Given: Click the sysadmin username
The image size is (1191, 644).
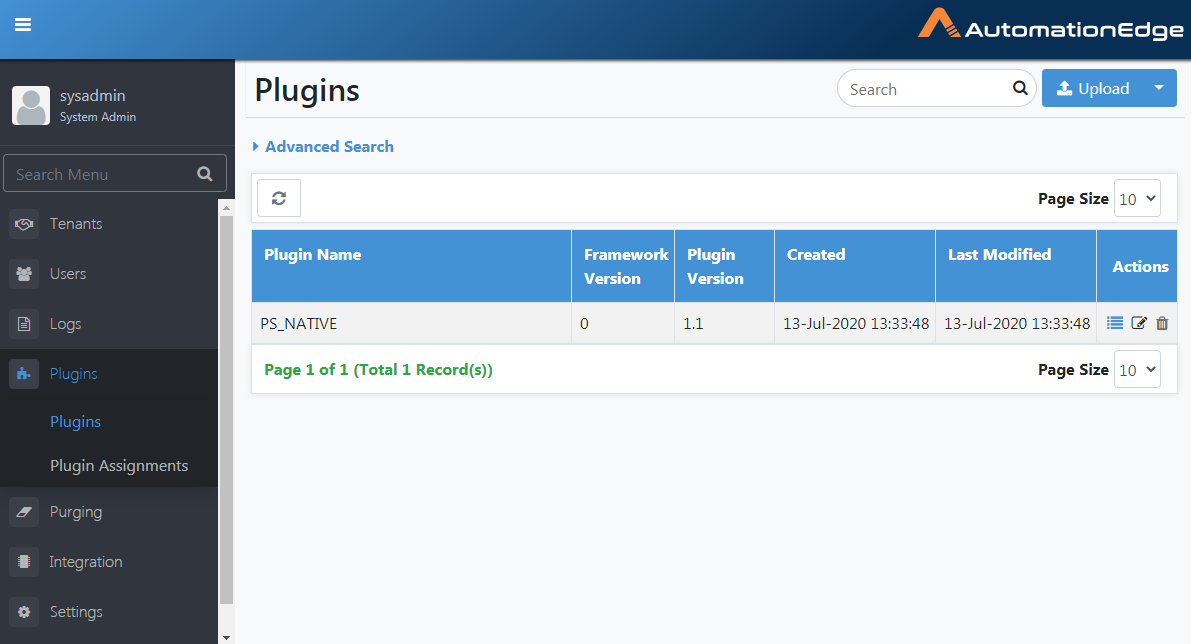Looking at the screenshot, I should point(93,96).
